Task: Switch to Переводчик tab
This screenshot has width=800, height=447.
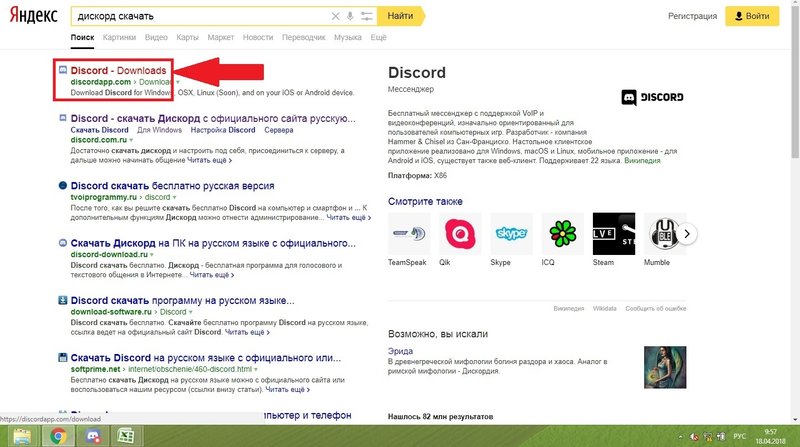Action: pos(304,37)
